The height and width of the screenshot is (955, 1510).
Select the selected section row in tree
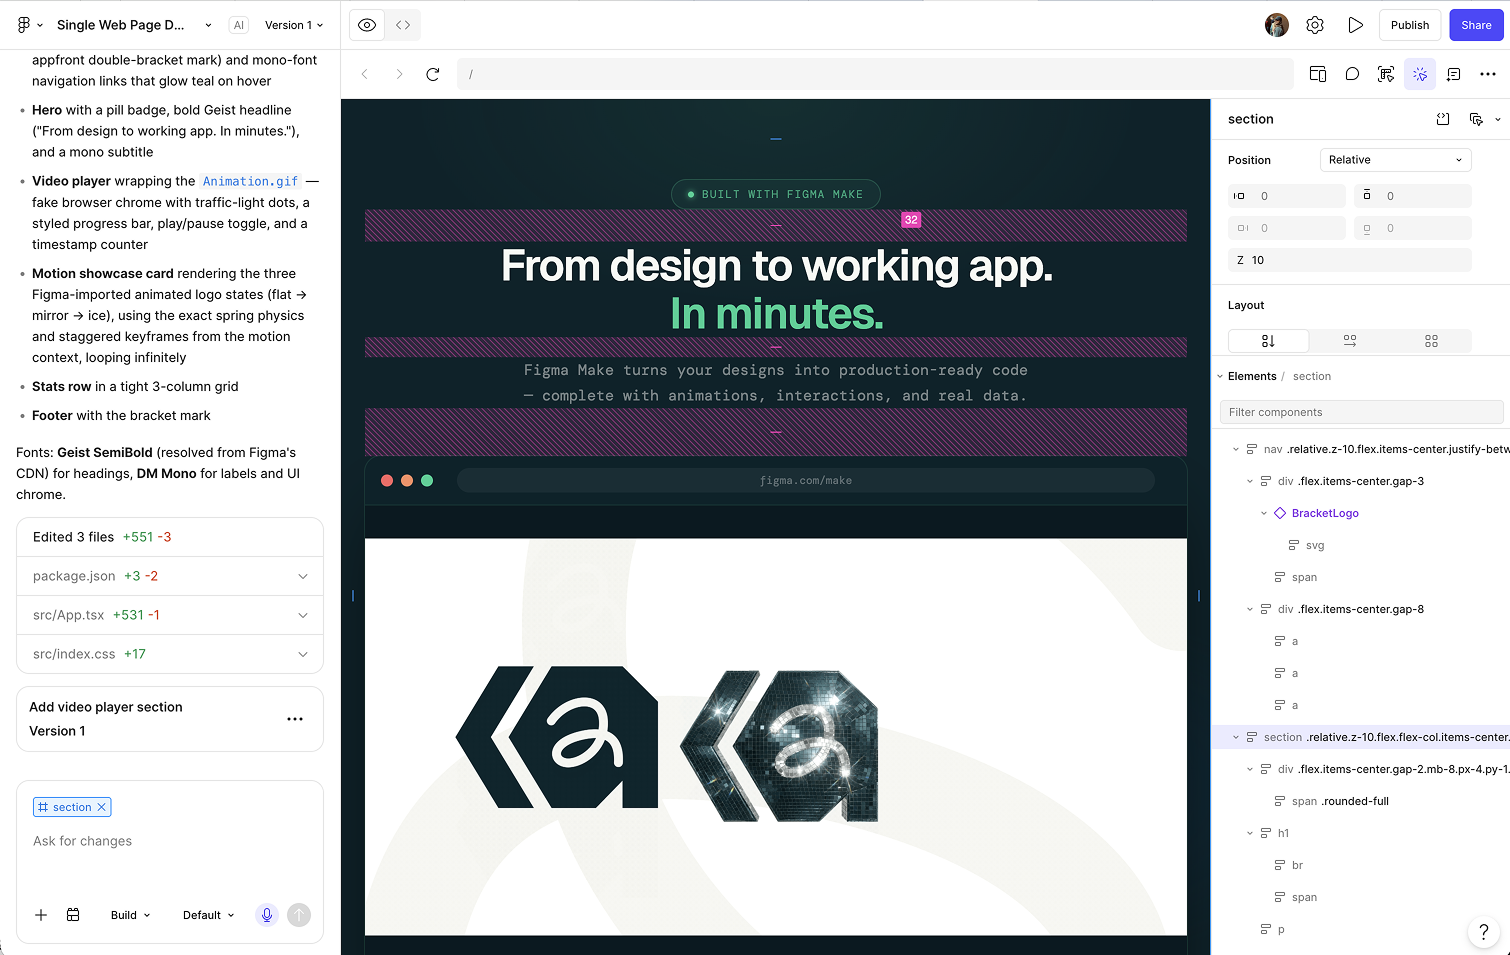pos(1361,737)
